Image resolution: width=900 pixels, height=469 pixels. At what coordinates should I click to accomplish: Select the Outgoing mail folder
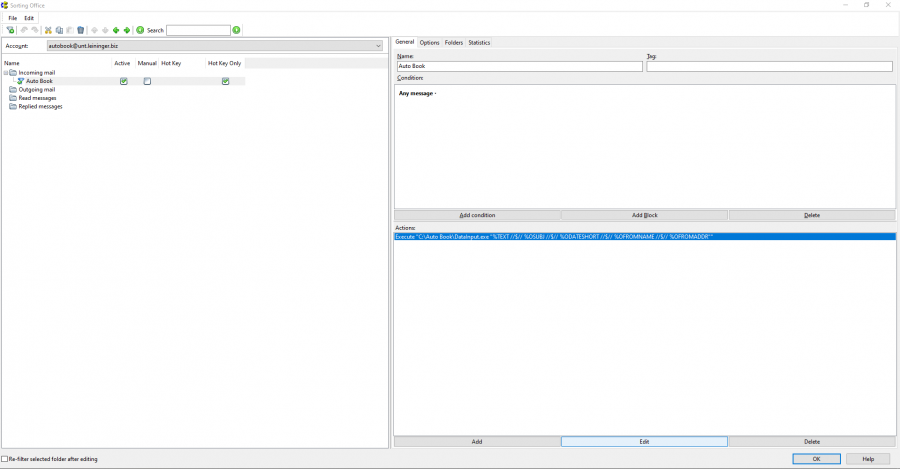pyautogui.click(x=36, y=89)
